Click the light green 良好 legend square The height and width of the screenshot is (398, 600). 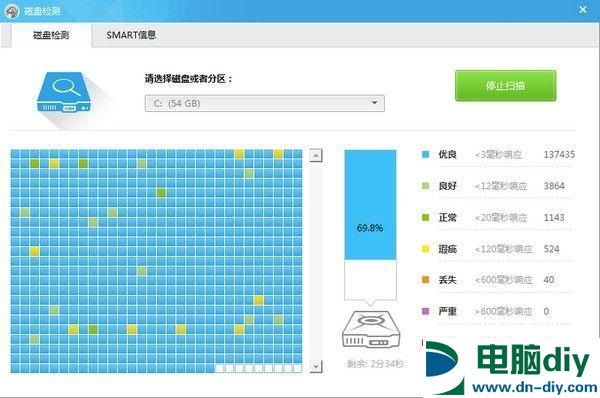click(x=425, y=186)
